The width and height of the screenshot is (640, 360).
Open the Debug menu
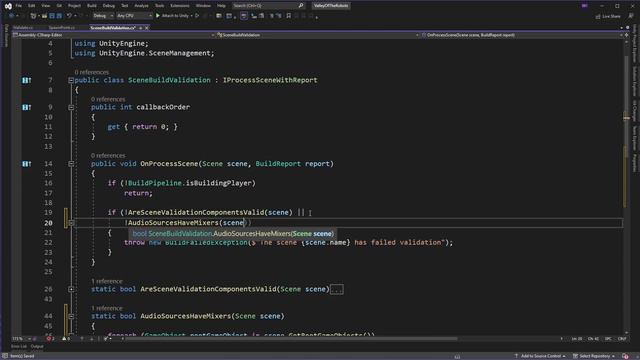[x=109, y=6]
